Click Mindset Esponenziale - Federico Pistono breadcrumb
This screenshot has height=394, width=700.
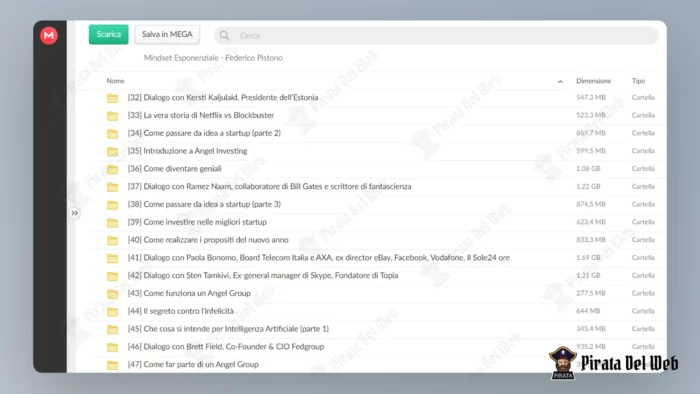tap(213, 58)
